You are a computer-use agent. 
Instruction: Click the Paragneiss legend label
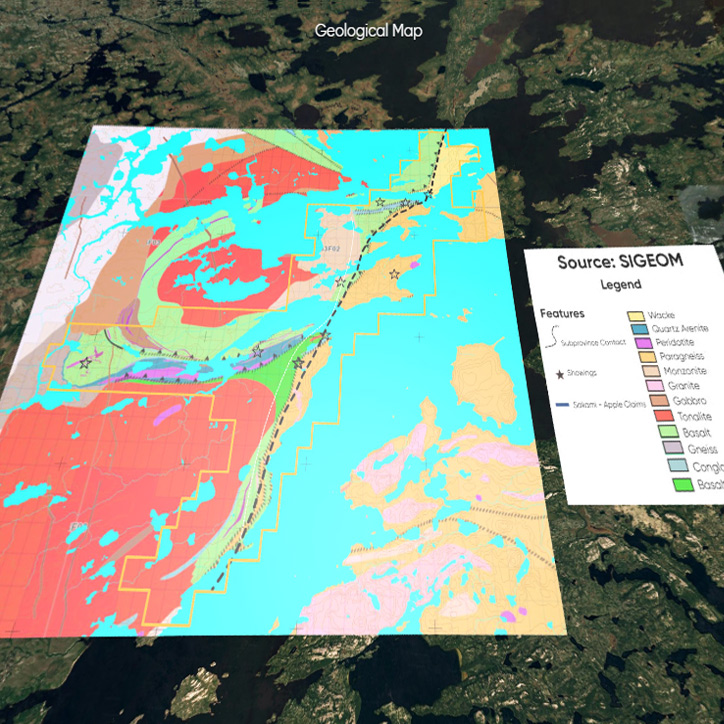(683, 356)
